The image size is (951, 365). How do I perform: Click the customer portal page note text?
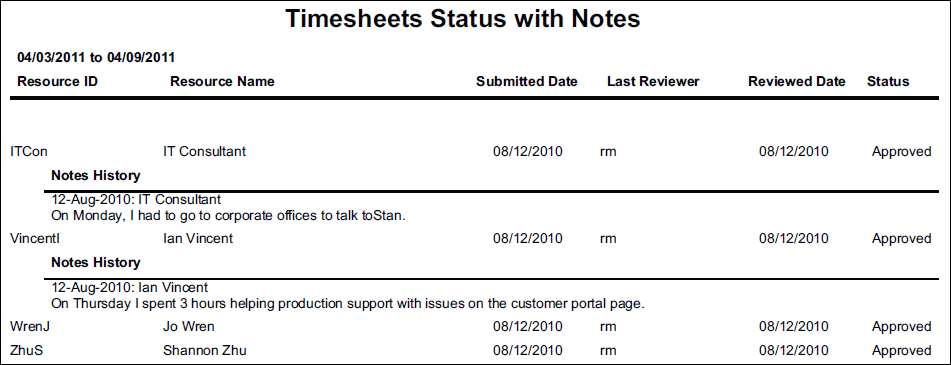(x=348, y=303)
